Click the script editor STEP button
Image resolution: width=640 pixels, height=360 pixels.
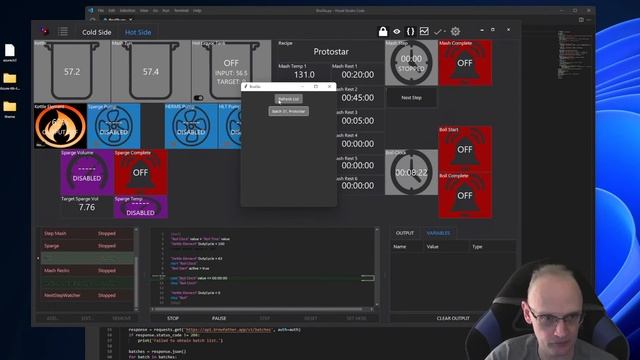point(265,318)
